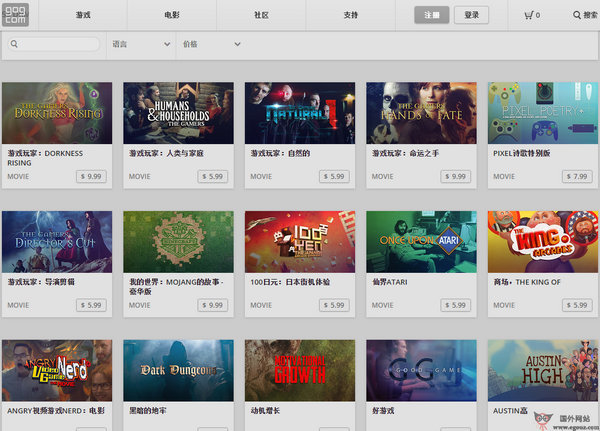Click $5.99 price on 100日元 card
Image resolution: width=600 pixels, height=431 pixels.
[x=334, y=305]
